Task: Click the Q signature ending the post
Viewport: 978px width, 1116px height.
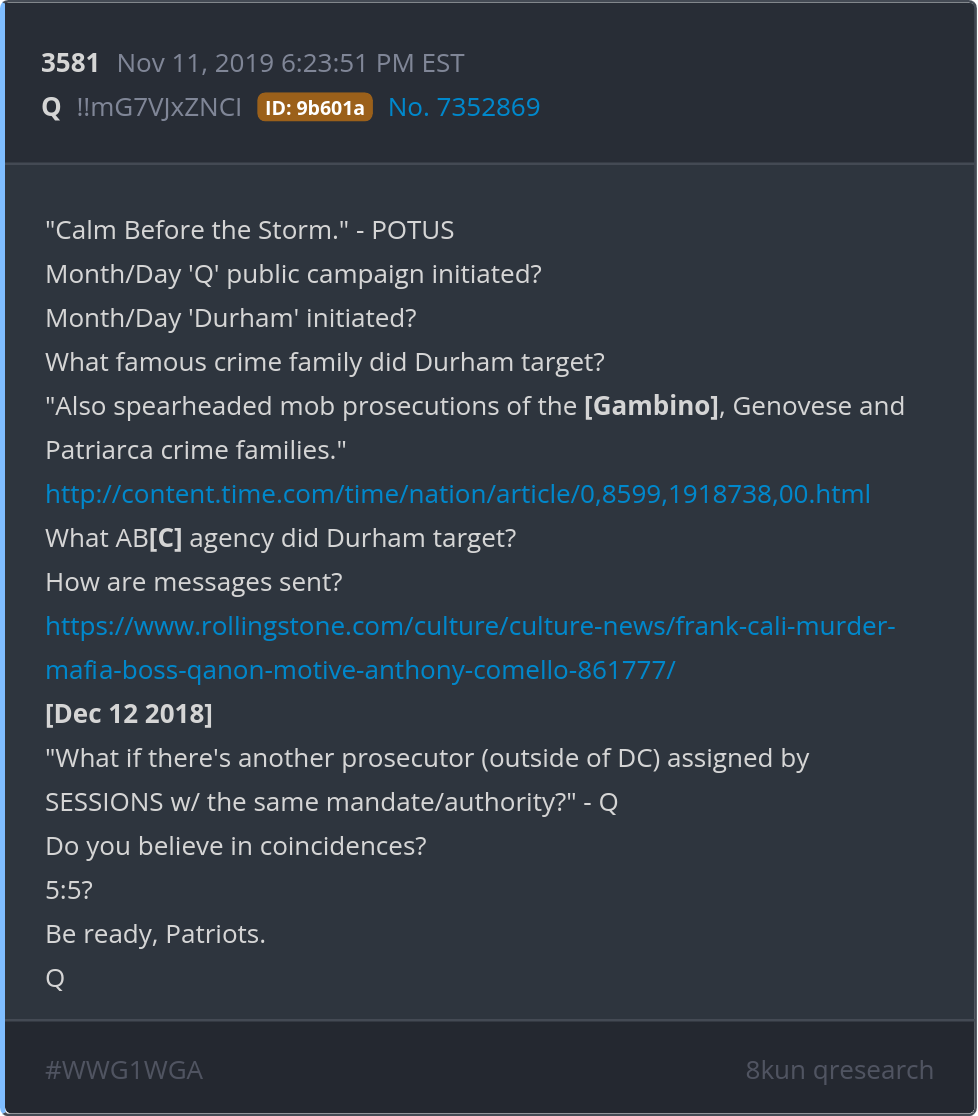Action: coord(55,978)
